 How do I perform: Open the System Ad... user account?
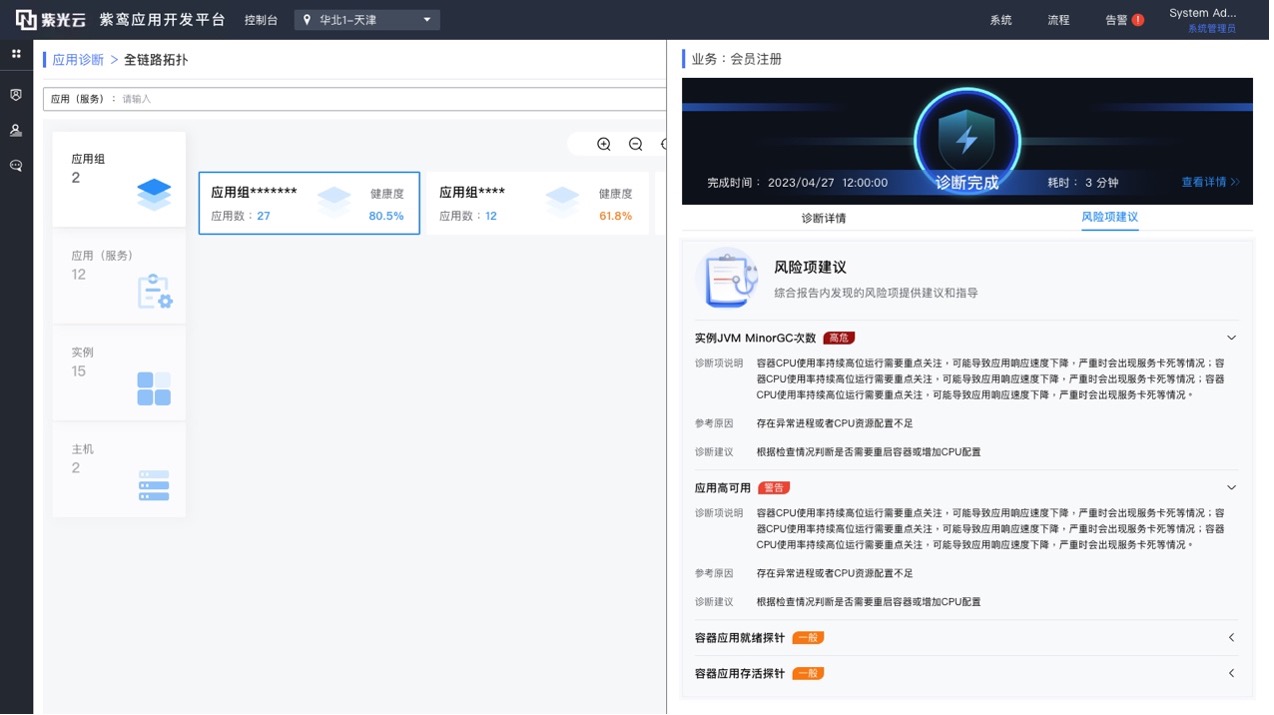(x=1207, y=14)
